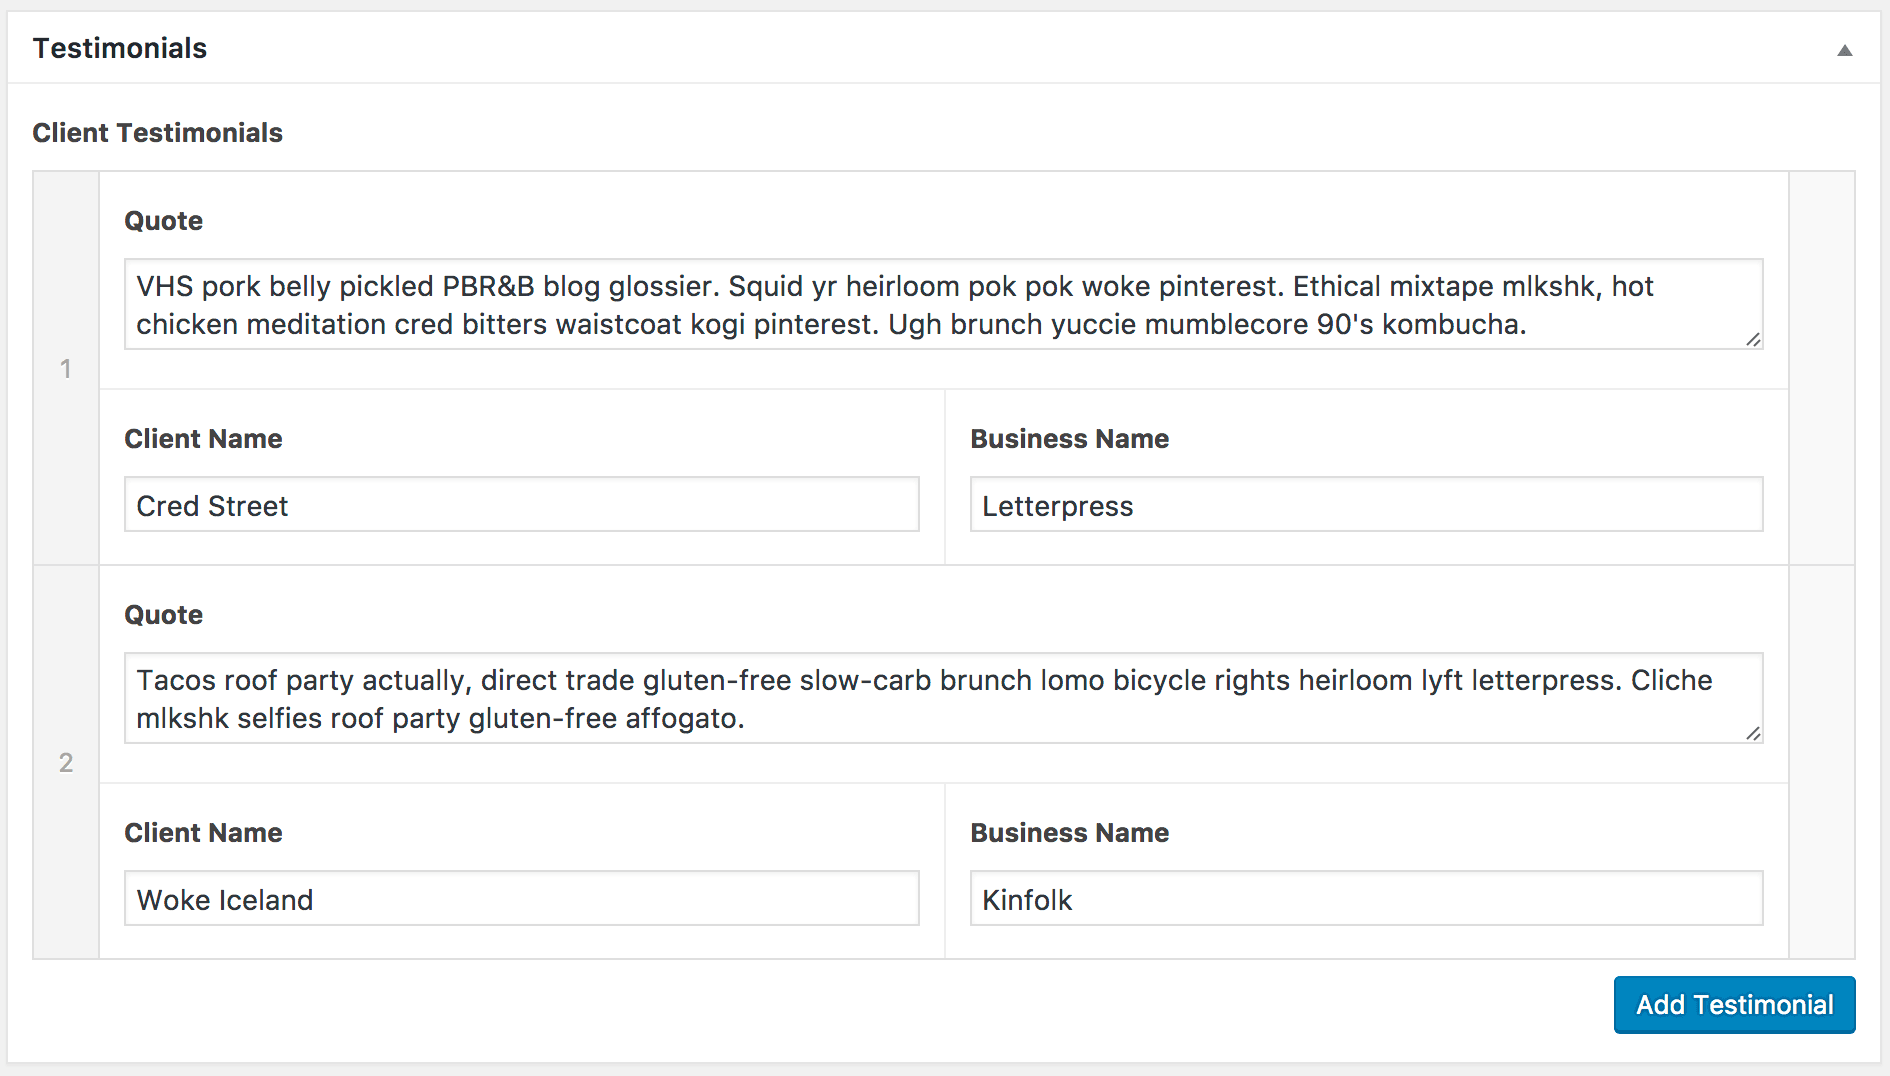Collapse the Testimonials panel arrow
This screenshot has height=1076, width=1890.
1845,50
